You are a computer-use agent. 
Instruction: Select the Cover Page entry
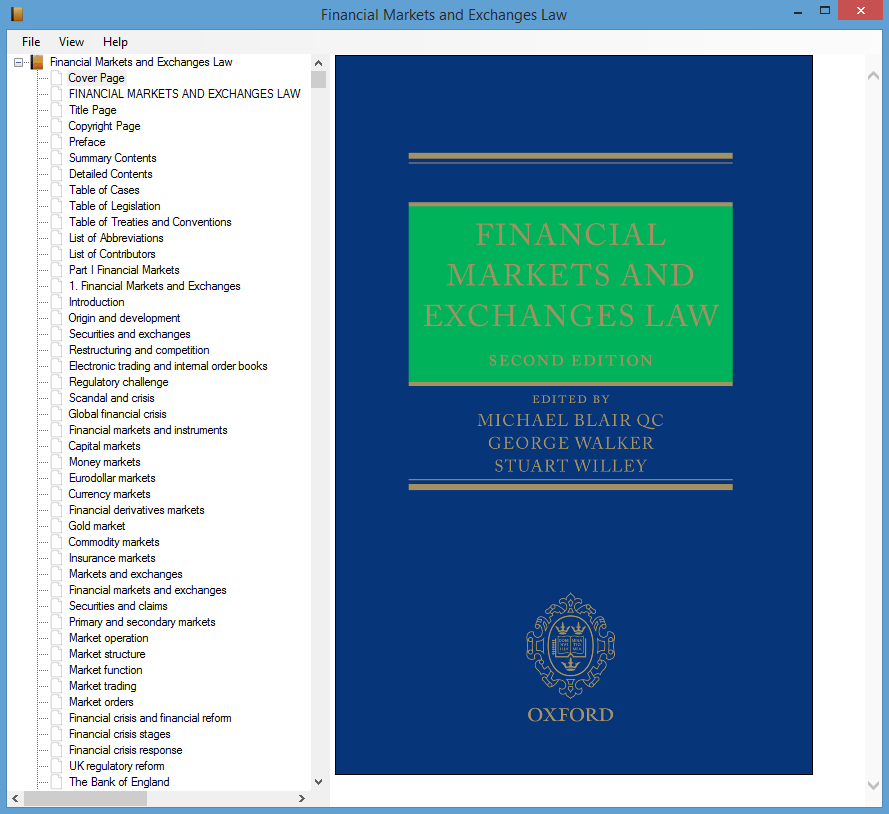96,78
